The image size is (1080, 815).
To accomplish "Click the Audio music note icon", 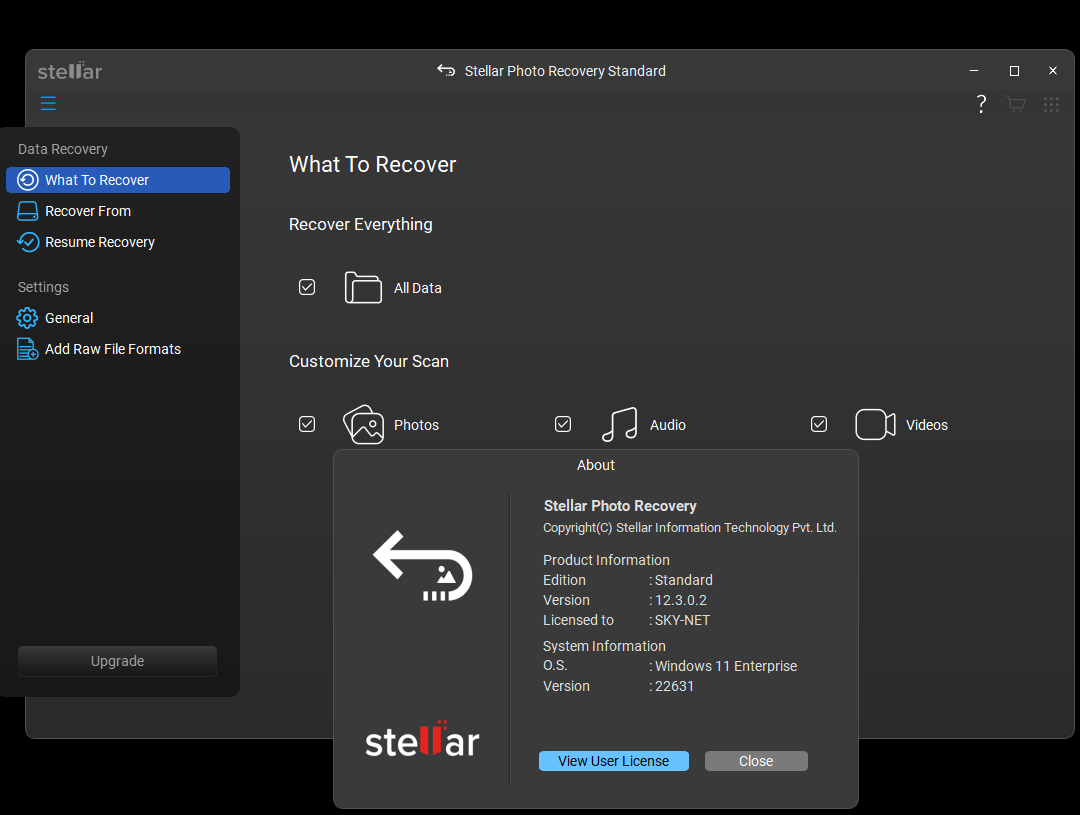I will 619,424.
